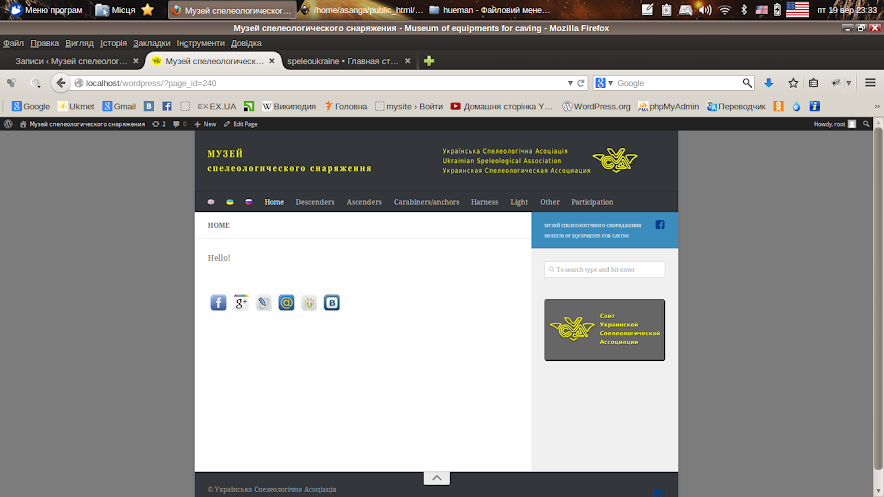
Task: Click the page vertical scrollbar
Action: pyautogui.click(x=878, y=299)
